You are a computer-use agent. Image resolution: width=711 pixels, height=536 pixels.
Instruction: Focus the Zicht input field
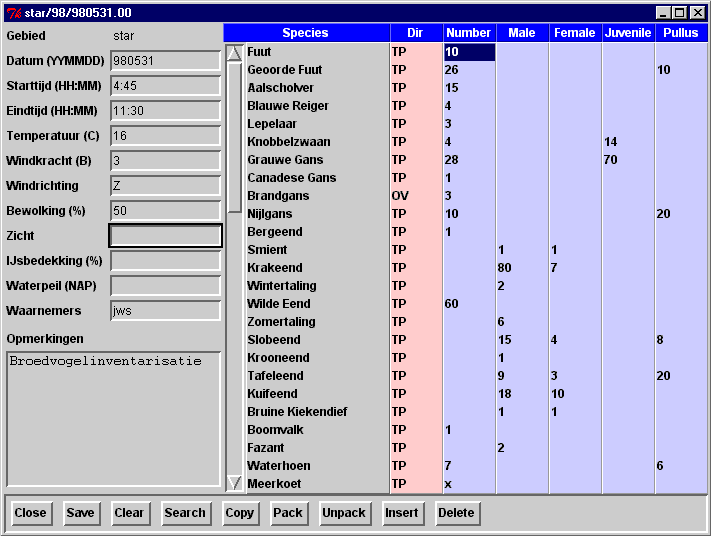(x=165, y=236)
